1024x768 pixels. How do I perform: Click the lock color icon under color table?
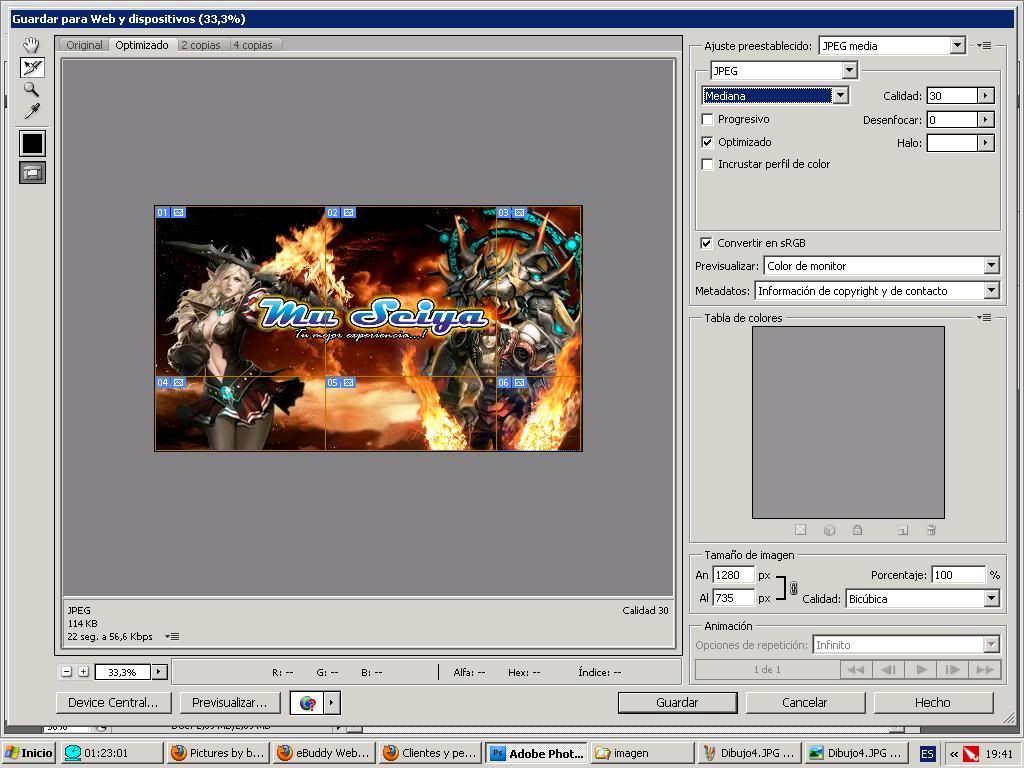coord(857,530)
